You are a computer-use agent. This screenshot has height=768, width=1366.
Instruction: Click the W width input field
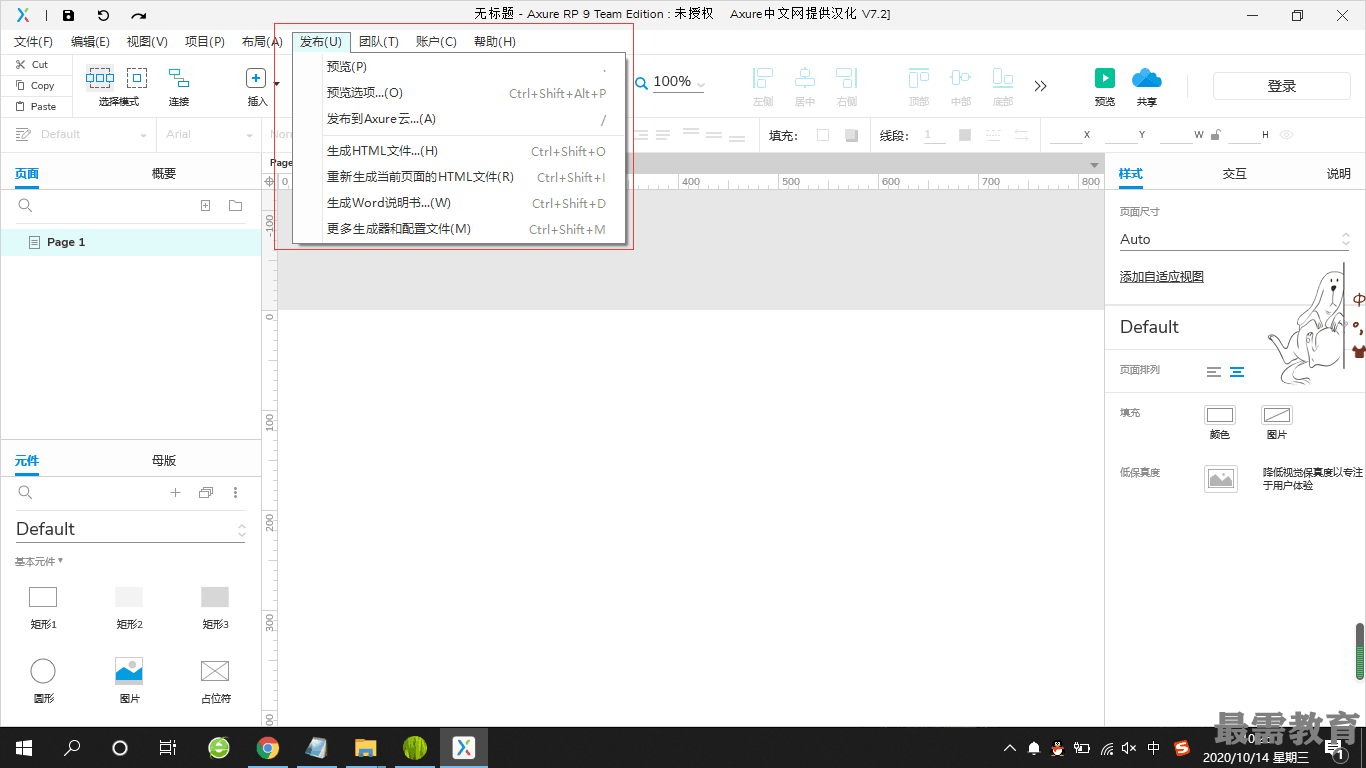tap(1176, 135)
